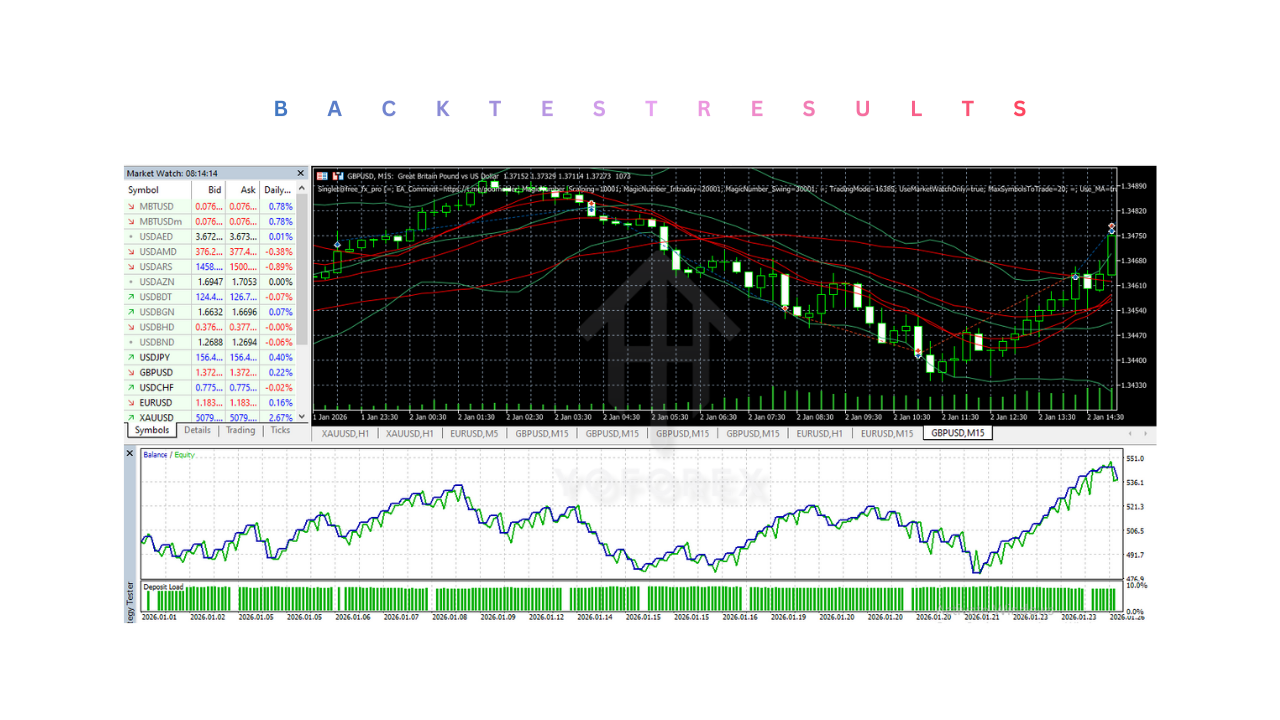Click the downward red arrow icon beside GBPUSD symbol
The width and height of the screenshot is (1280, 720).
coord(131,372)
